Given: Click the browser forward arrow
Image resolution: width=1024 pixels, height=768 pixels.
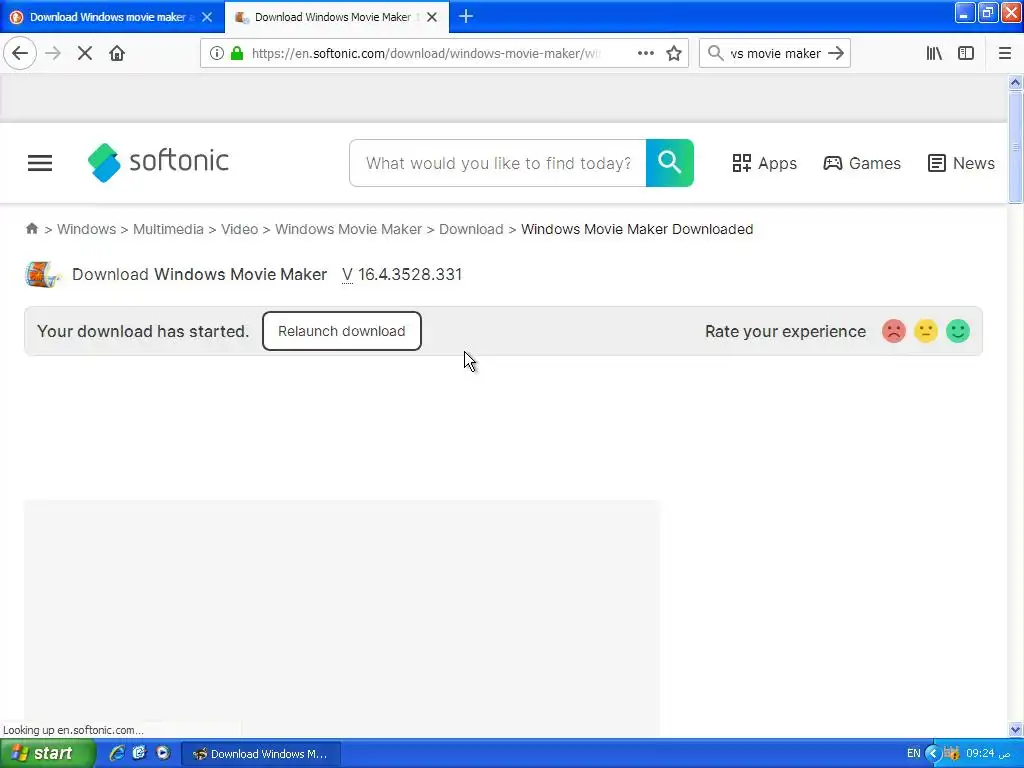Looking at the screenshot, I should coord(53,54).
